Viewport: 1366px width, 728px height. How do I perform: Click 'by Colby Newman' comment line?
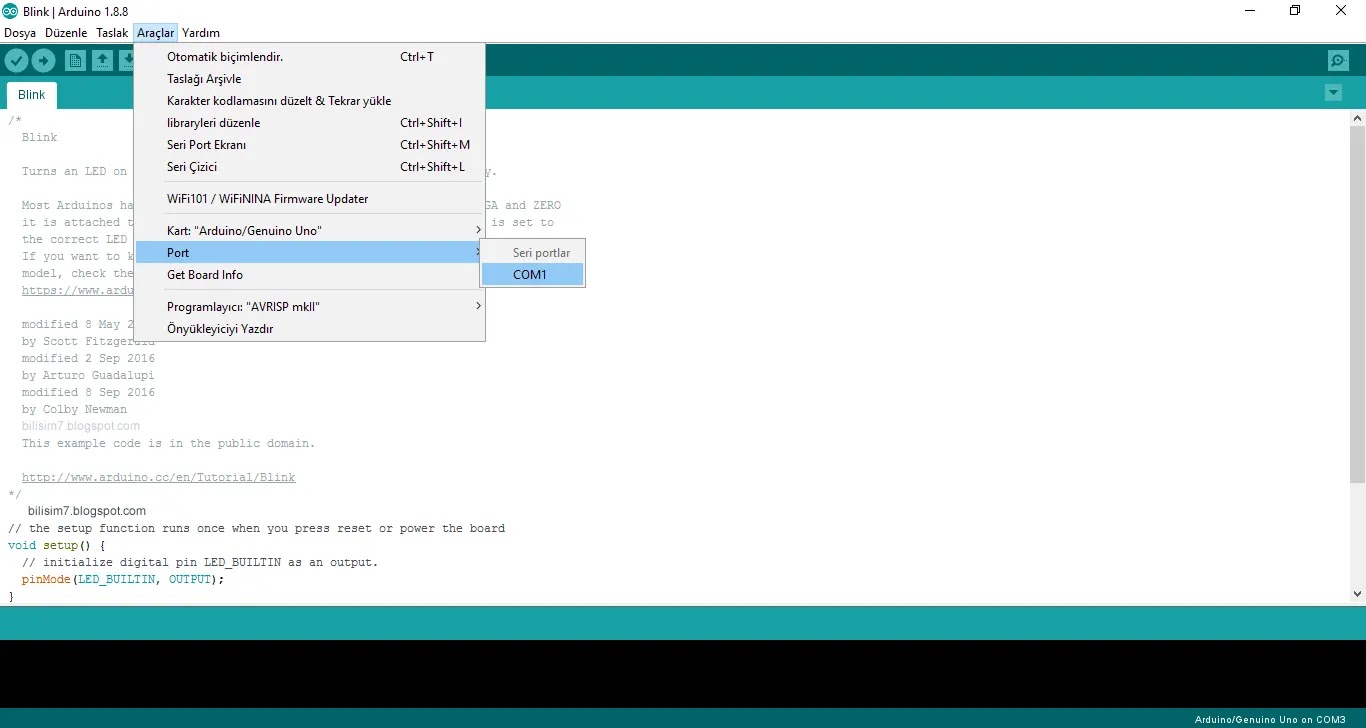tap(75, 410)
